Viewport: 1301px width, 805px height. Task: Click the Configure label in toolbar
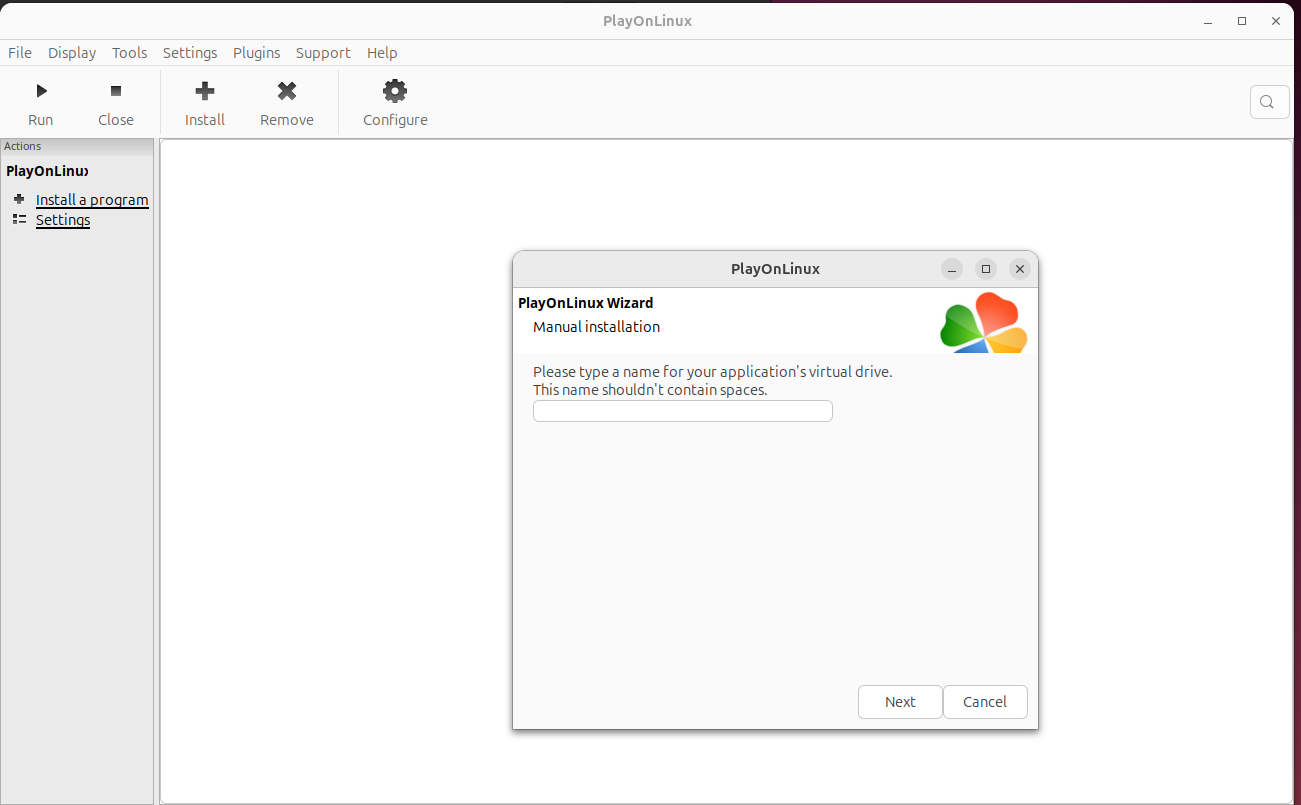pyautogui.click(x=395, y=120)
